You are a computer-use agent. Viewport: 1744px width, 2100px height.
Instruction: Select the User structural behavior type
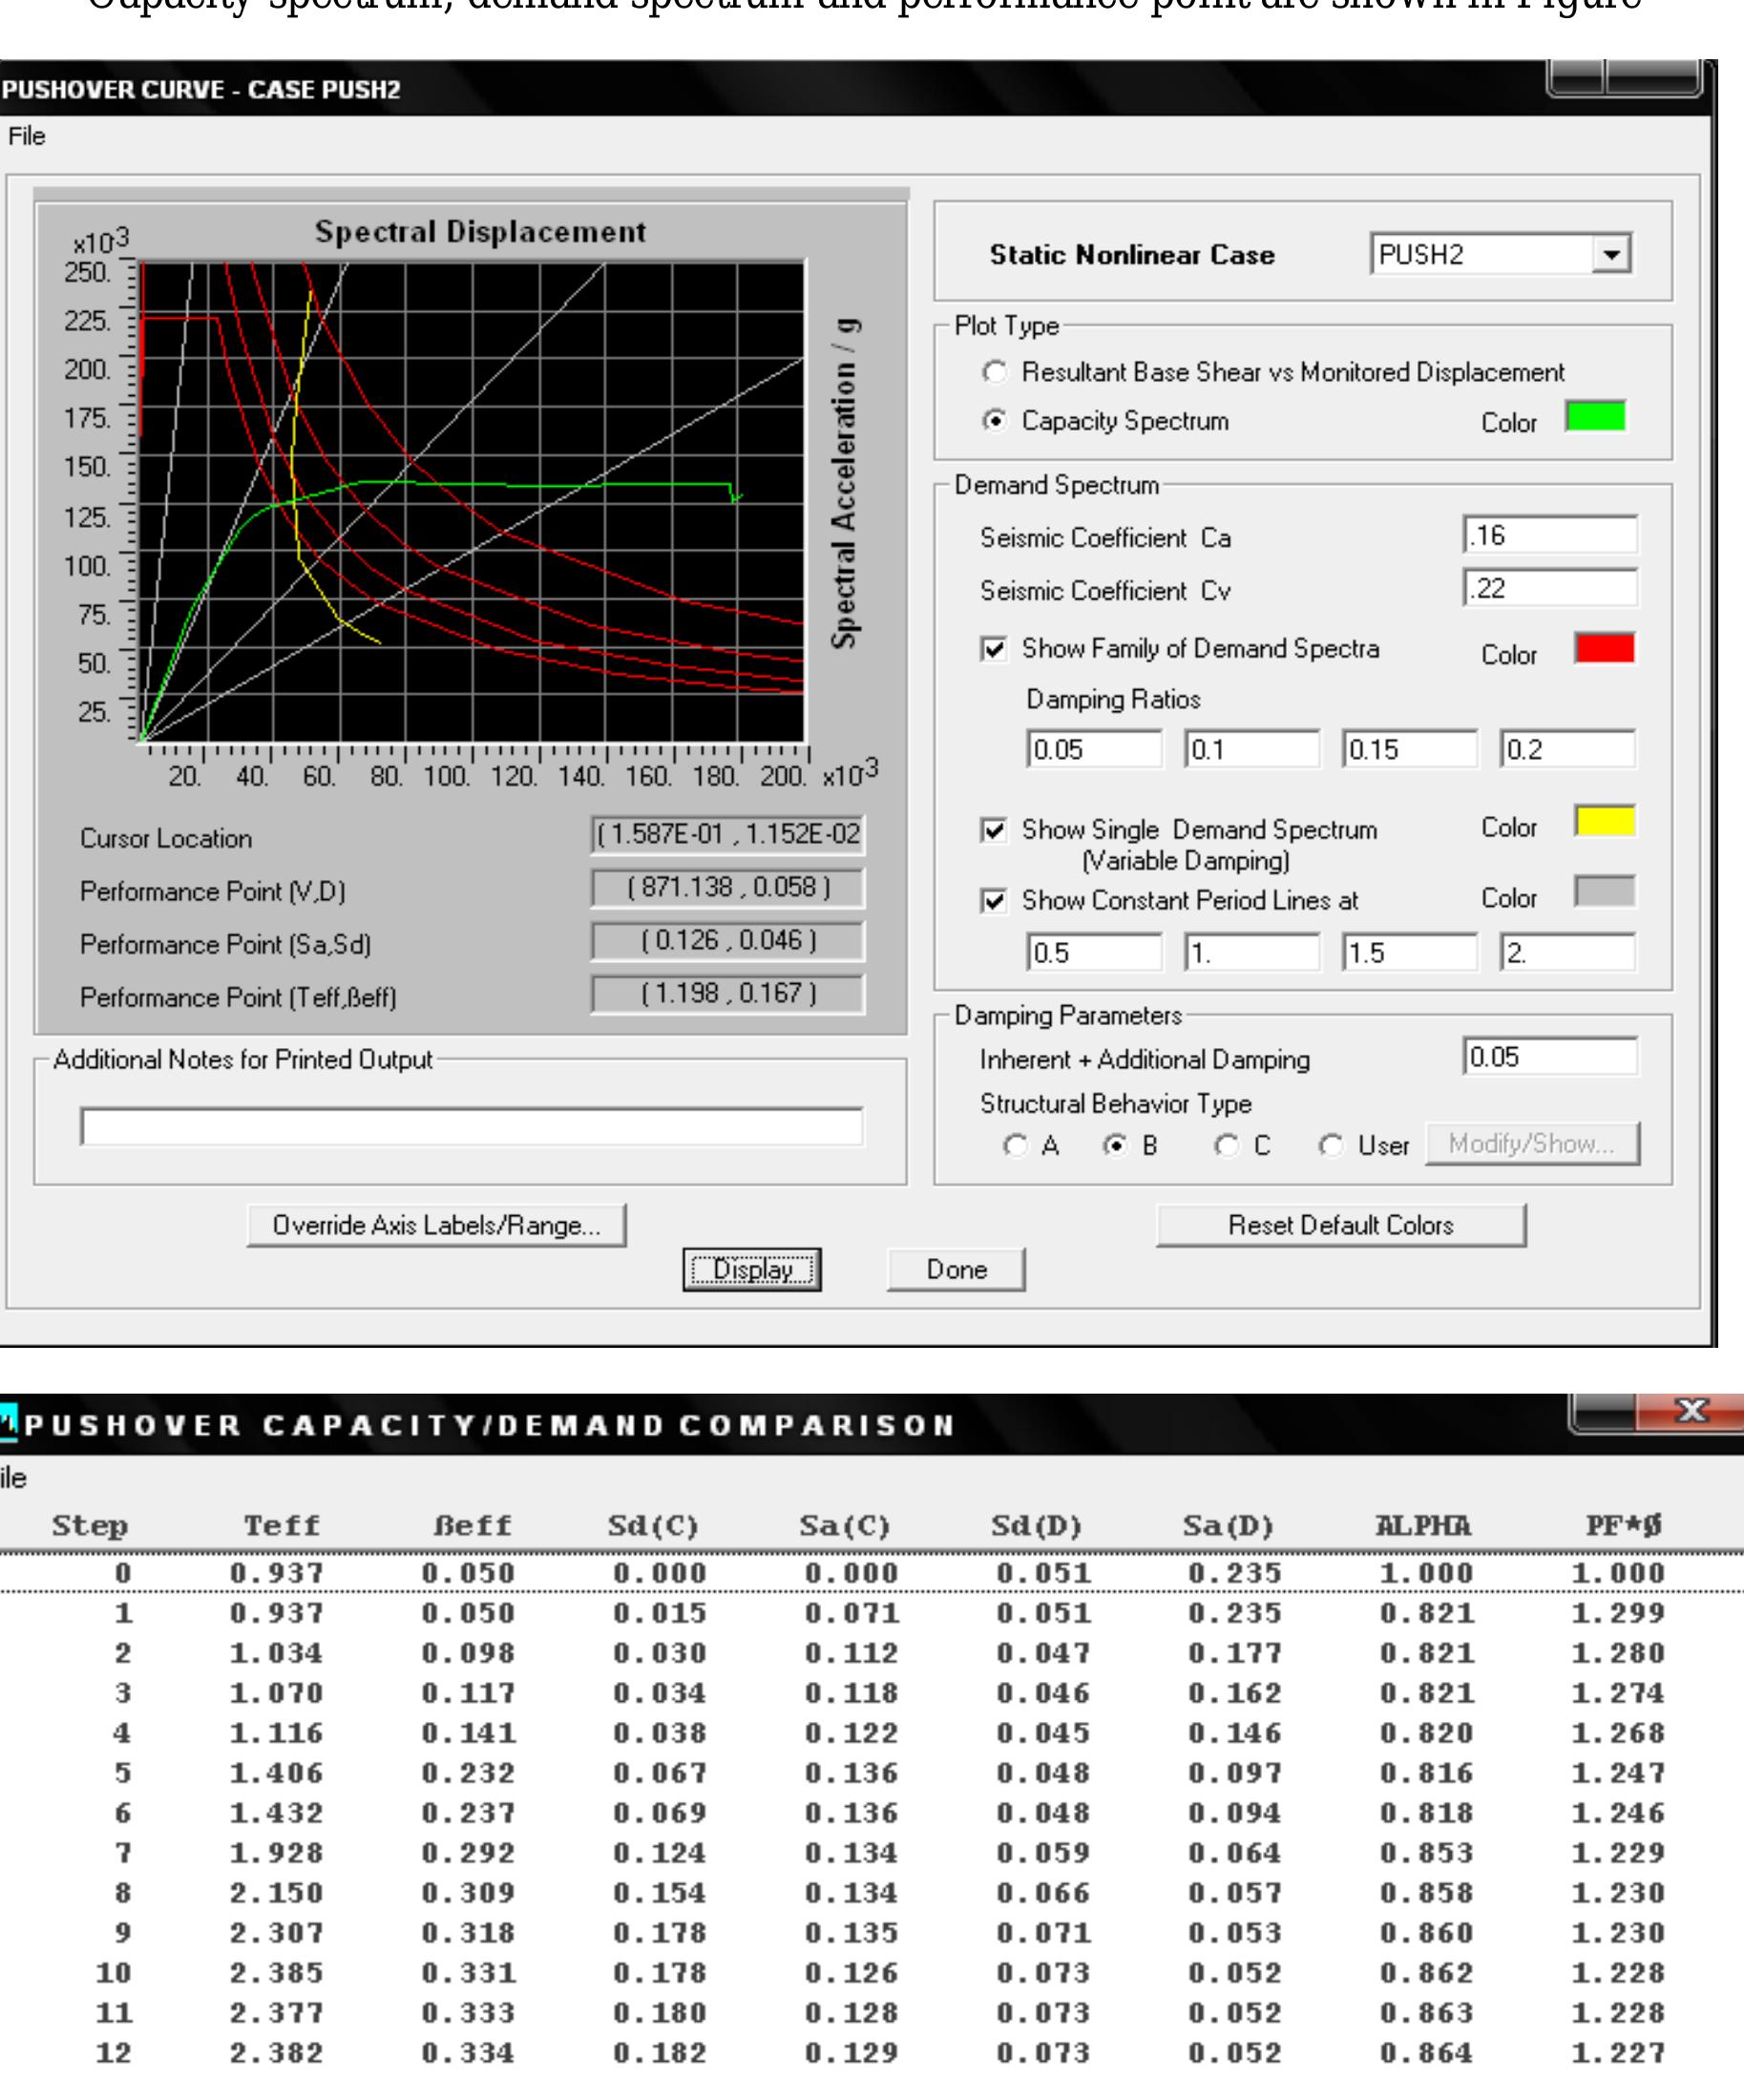[1331, 1145]
